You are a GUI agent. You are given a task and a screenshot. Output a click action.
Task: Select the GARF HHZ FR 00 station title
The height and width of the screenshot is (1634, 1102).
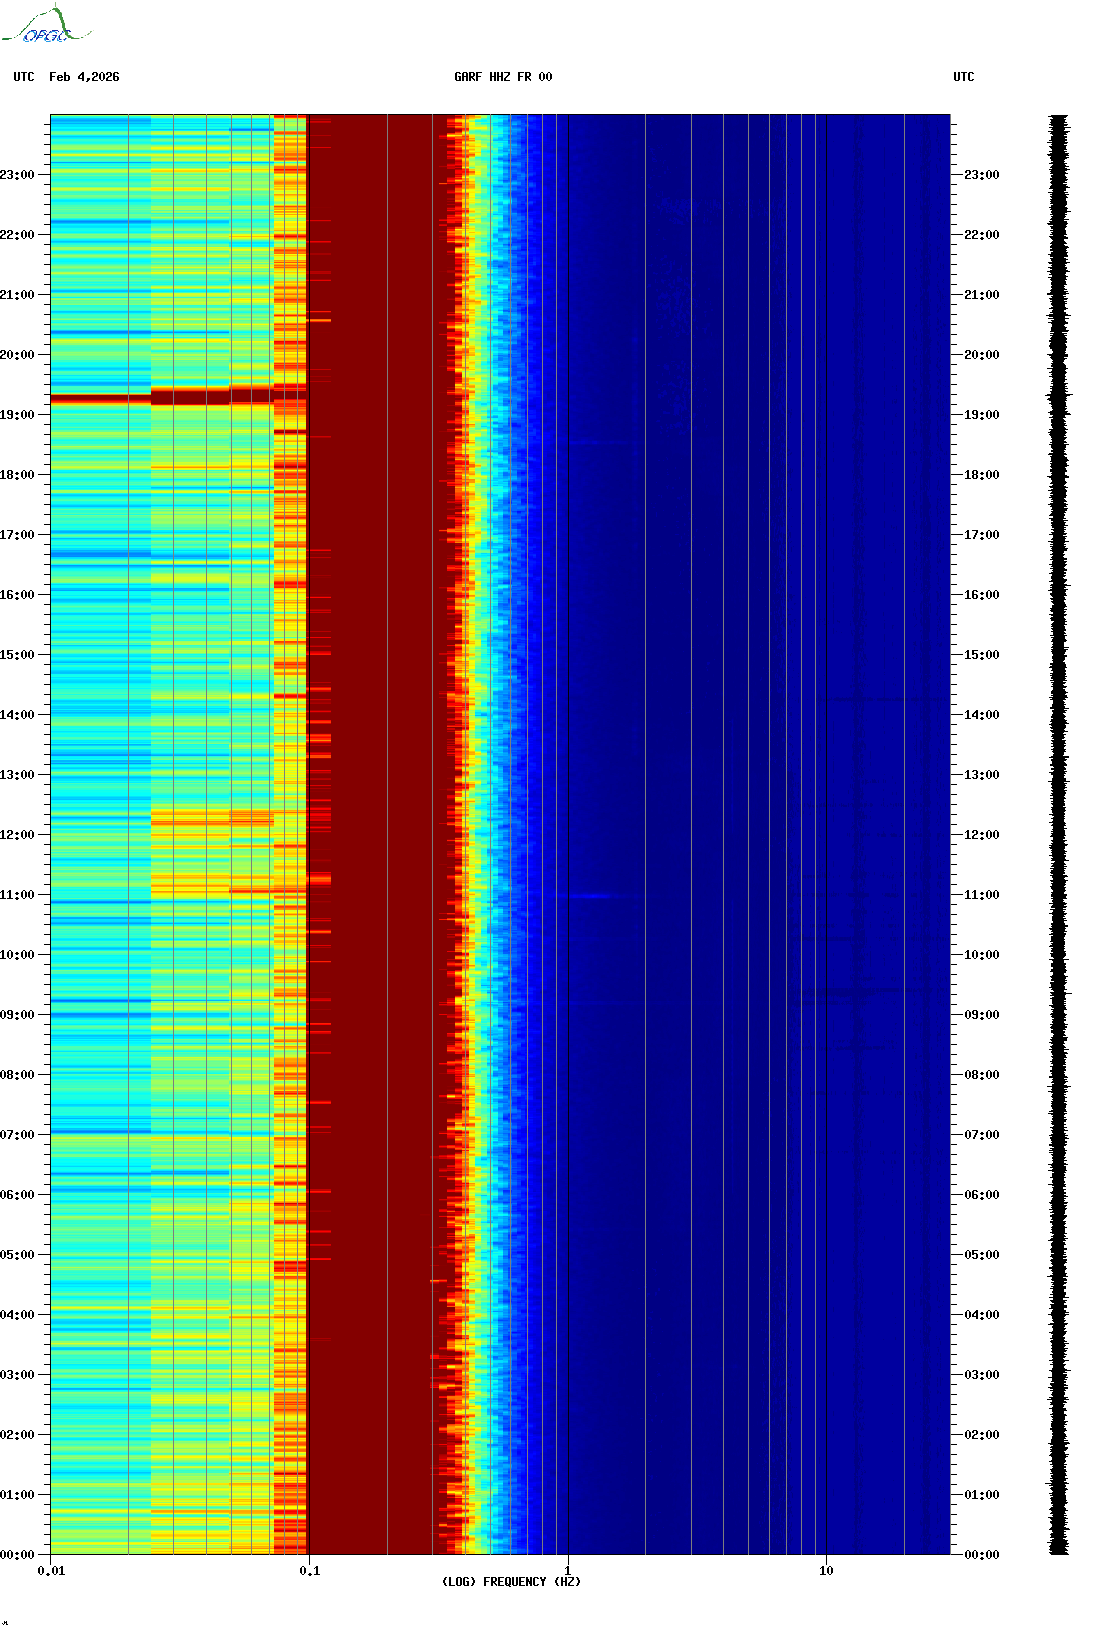point(502,77)
